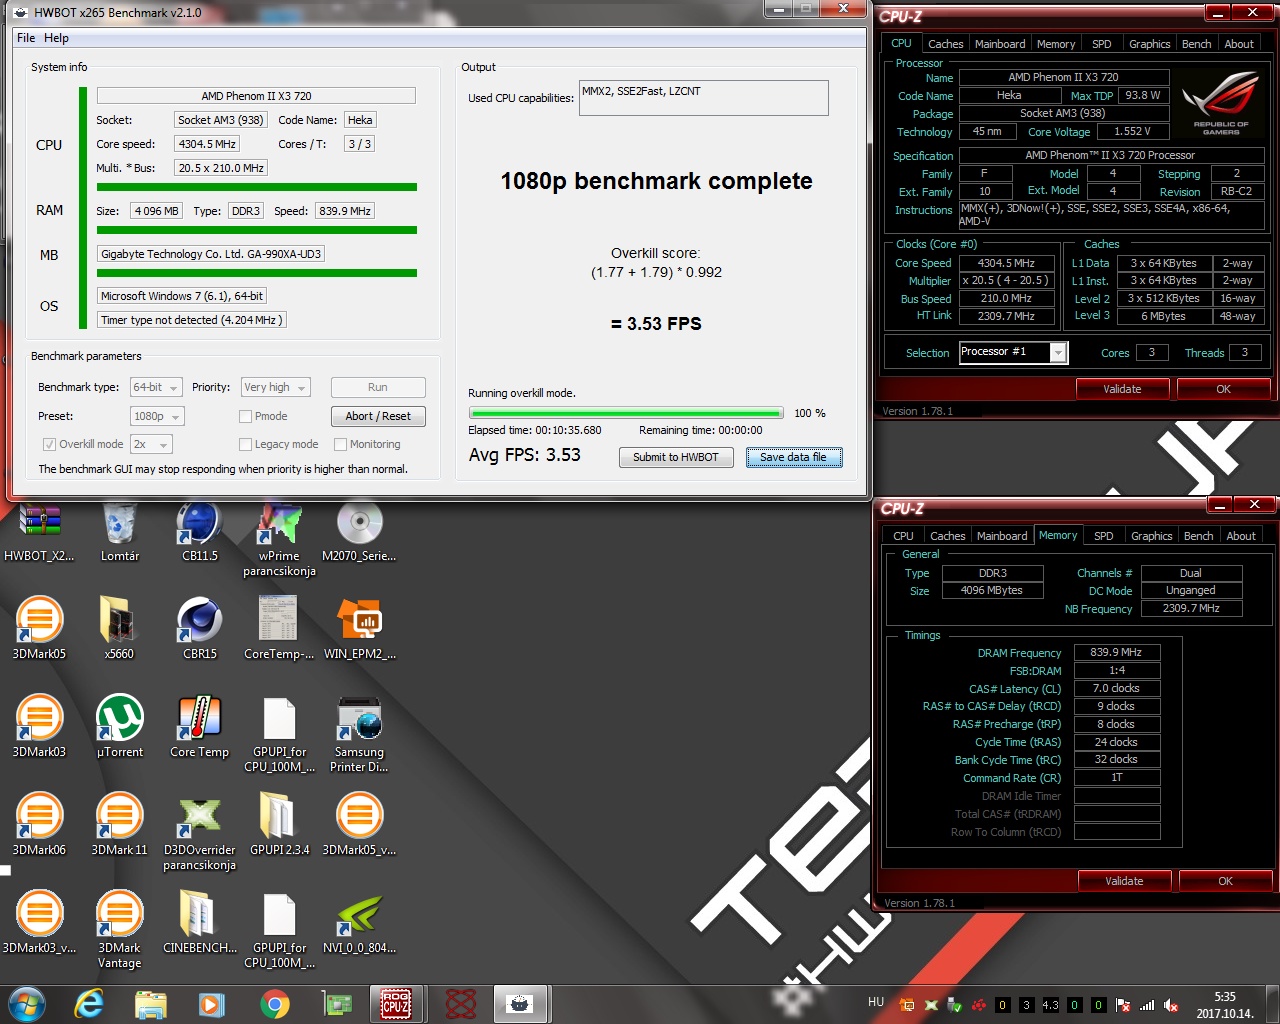Click the DRAM Frequency 839.9 MHz value
1280x1024 pixels.
(1117, 652)
